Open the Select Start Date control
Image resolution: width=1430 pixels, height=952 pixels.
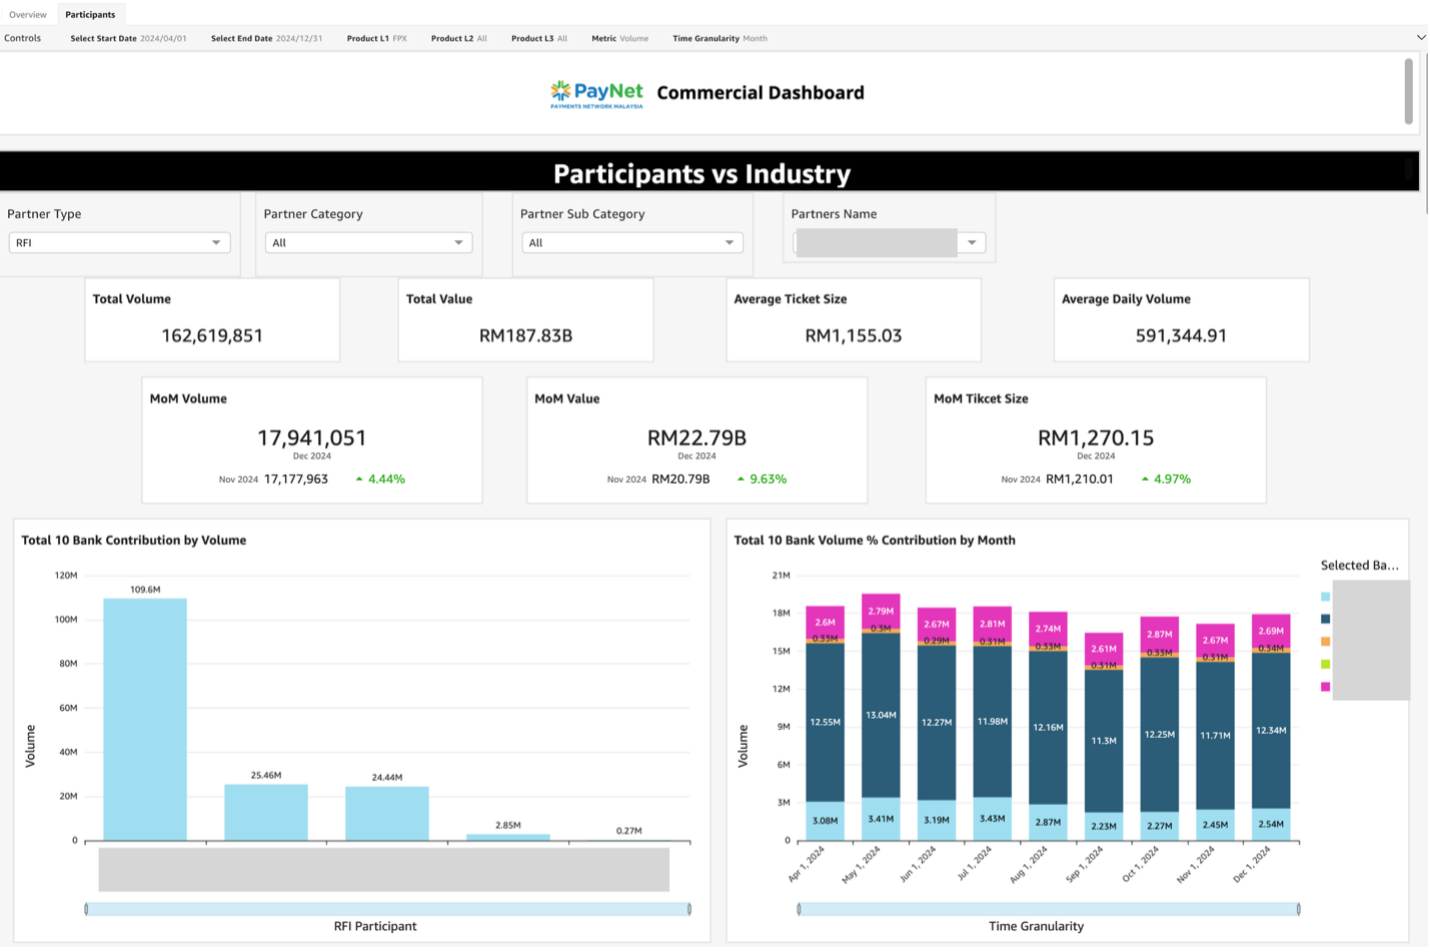coord(128,38)
